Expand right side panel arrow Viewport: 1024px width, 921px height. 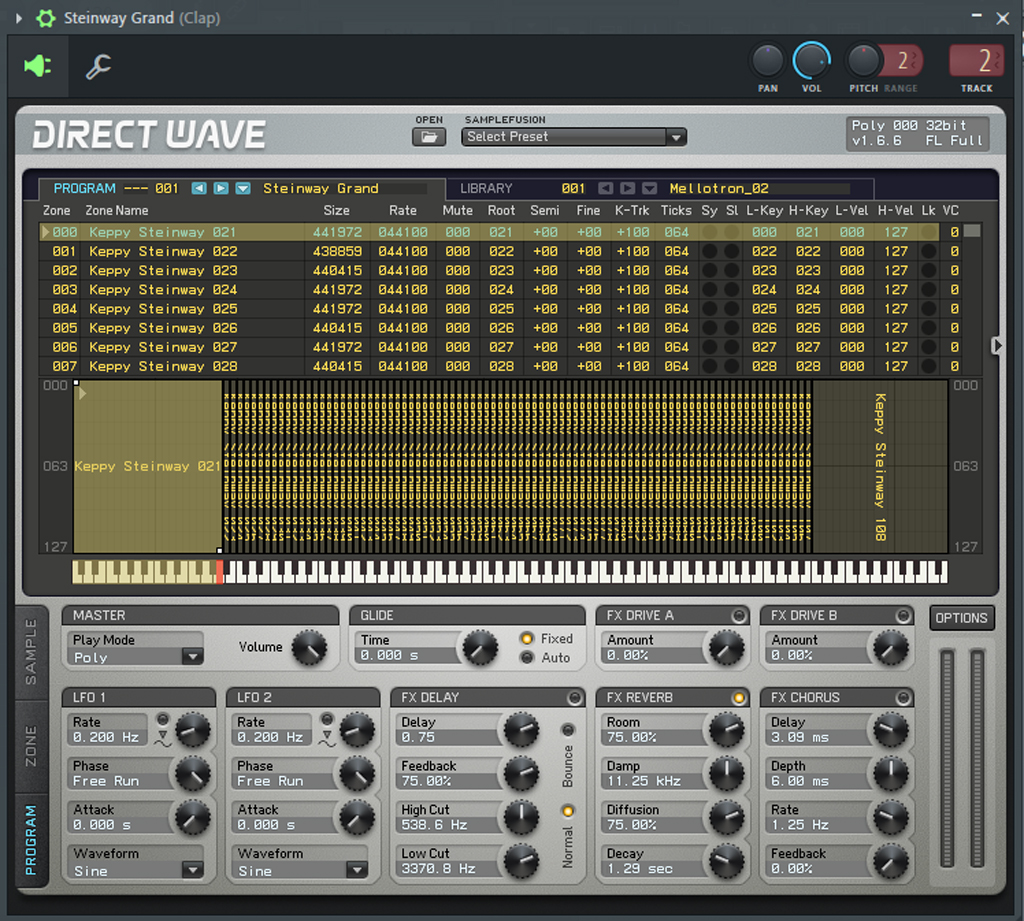tap(996, 345)
